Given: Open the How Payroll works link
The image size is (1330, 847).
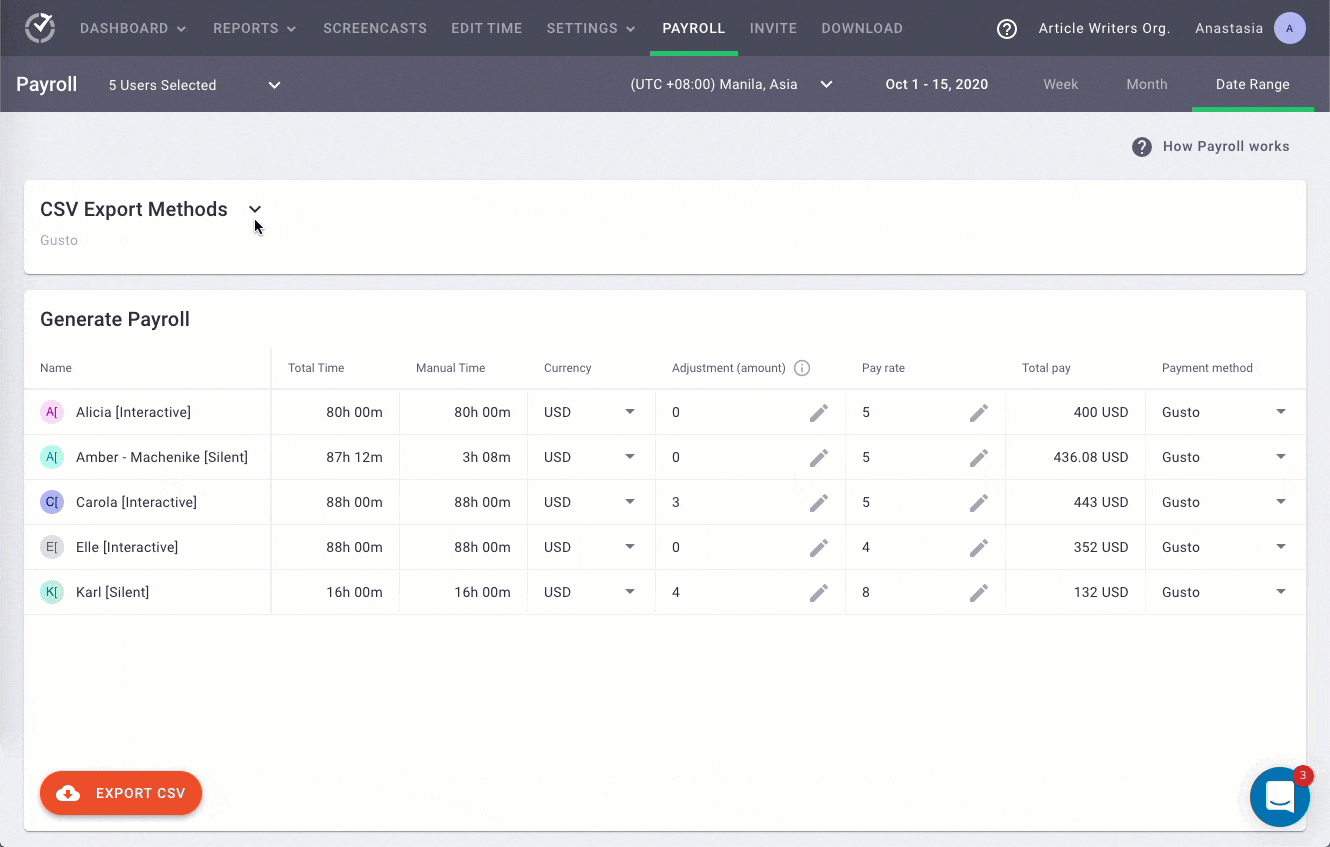Looking at the screenshot, I should click(x=1211, y=147).
